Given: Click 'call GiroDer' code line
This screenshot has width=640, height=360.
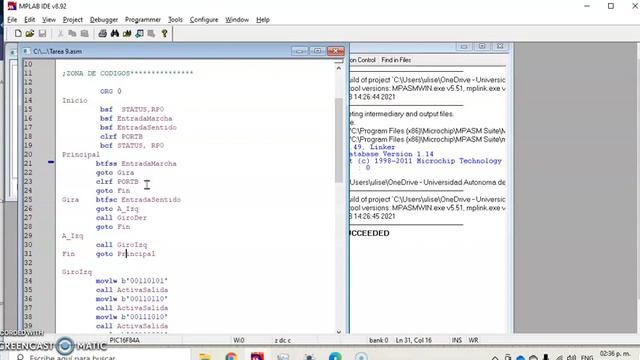Looking at the screenshot, I should pos(121,218).
